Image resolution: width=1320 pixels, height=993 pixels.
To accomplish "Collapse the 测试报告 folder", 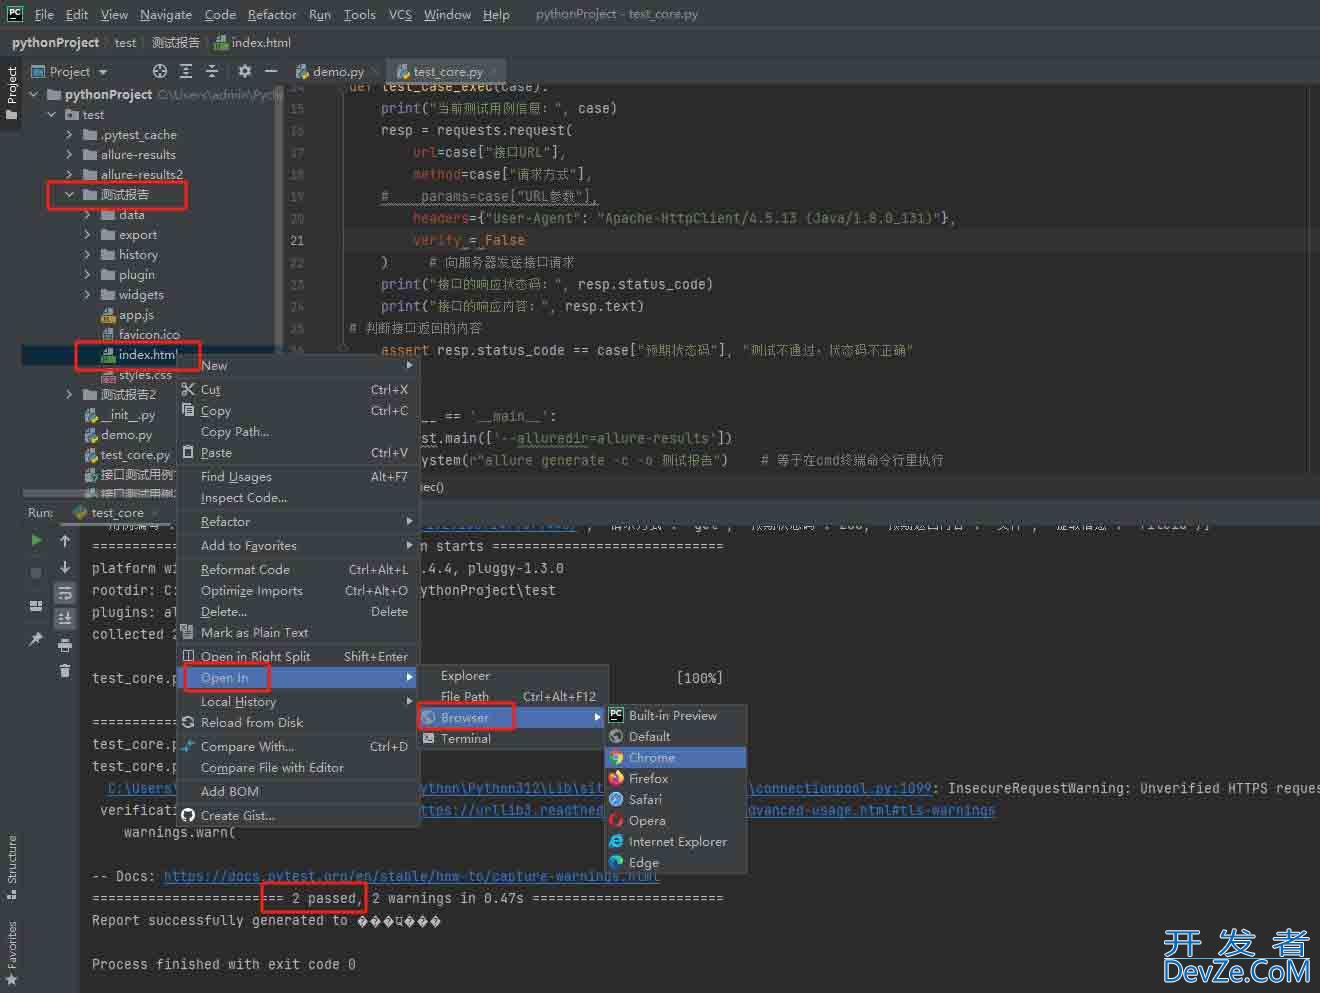I will click(69, 195).
